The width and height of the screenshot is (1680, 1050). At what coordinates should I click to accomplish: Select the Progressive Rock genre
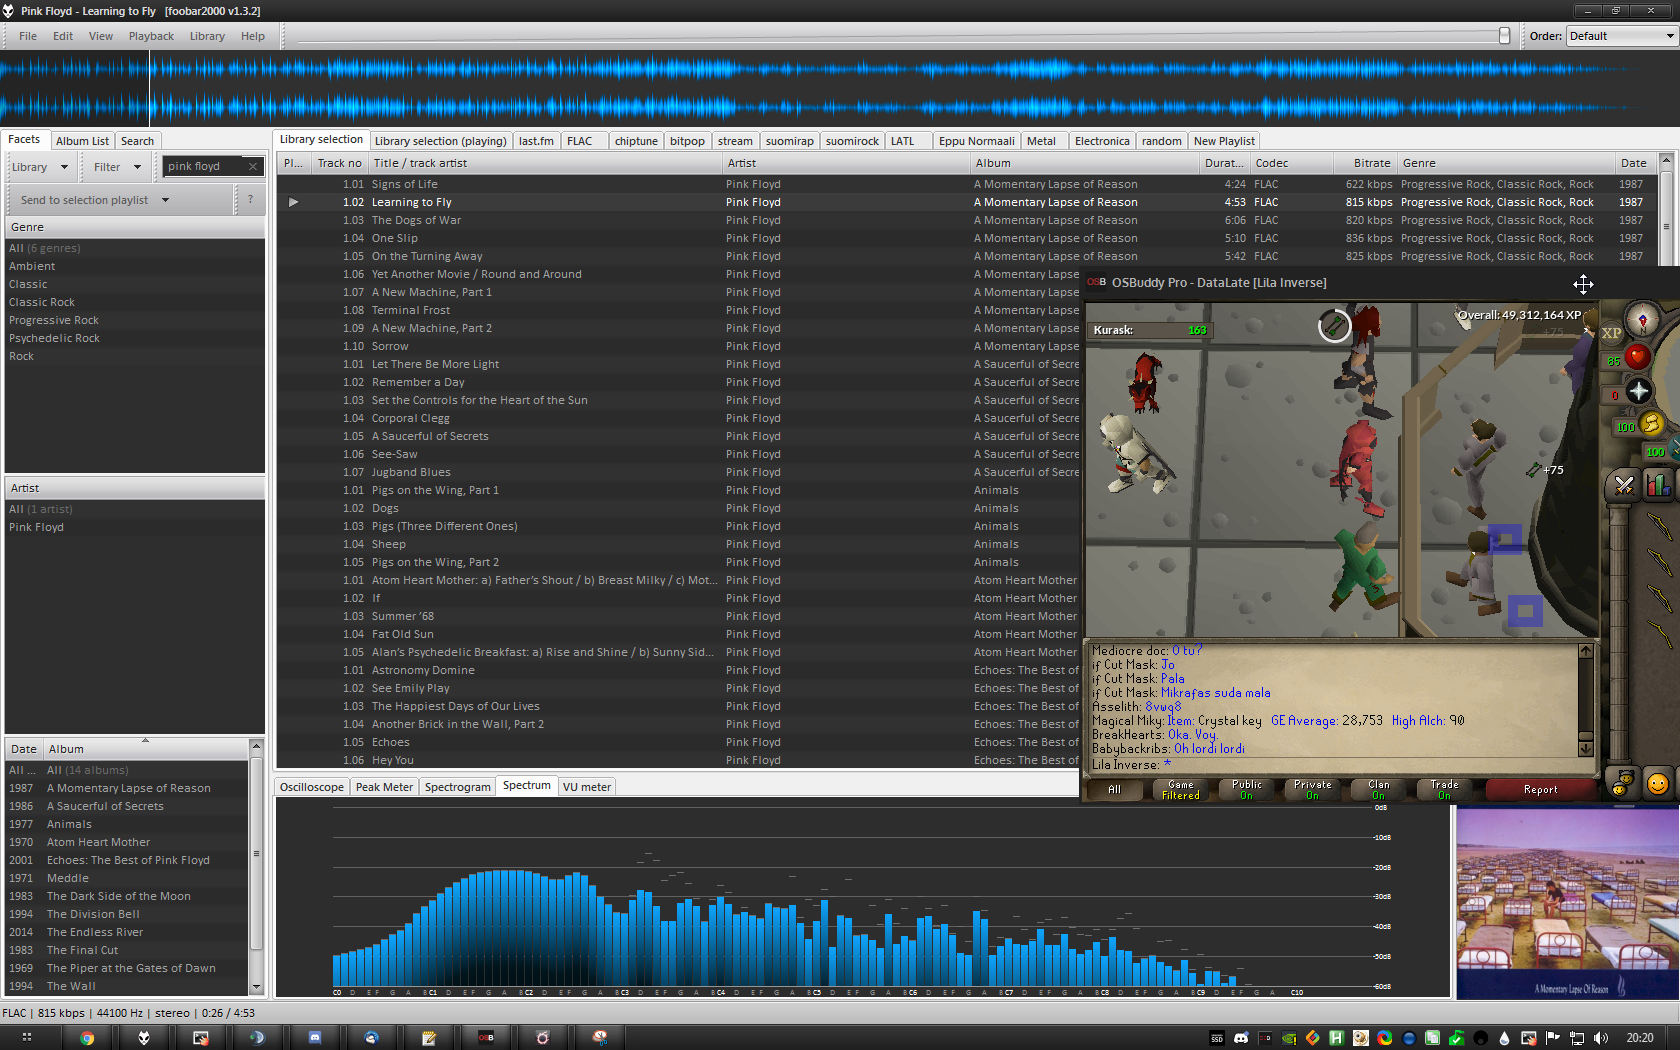point(54,321)
